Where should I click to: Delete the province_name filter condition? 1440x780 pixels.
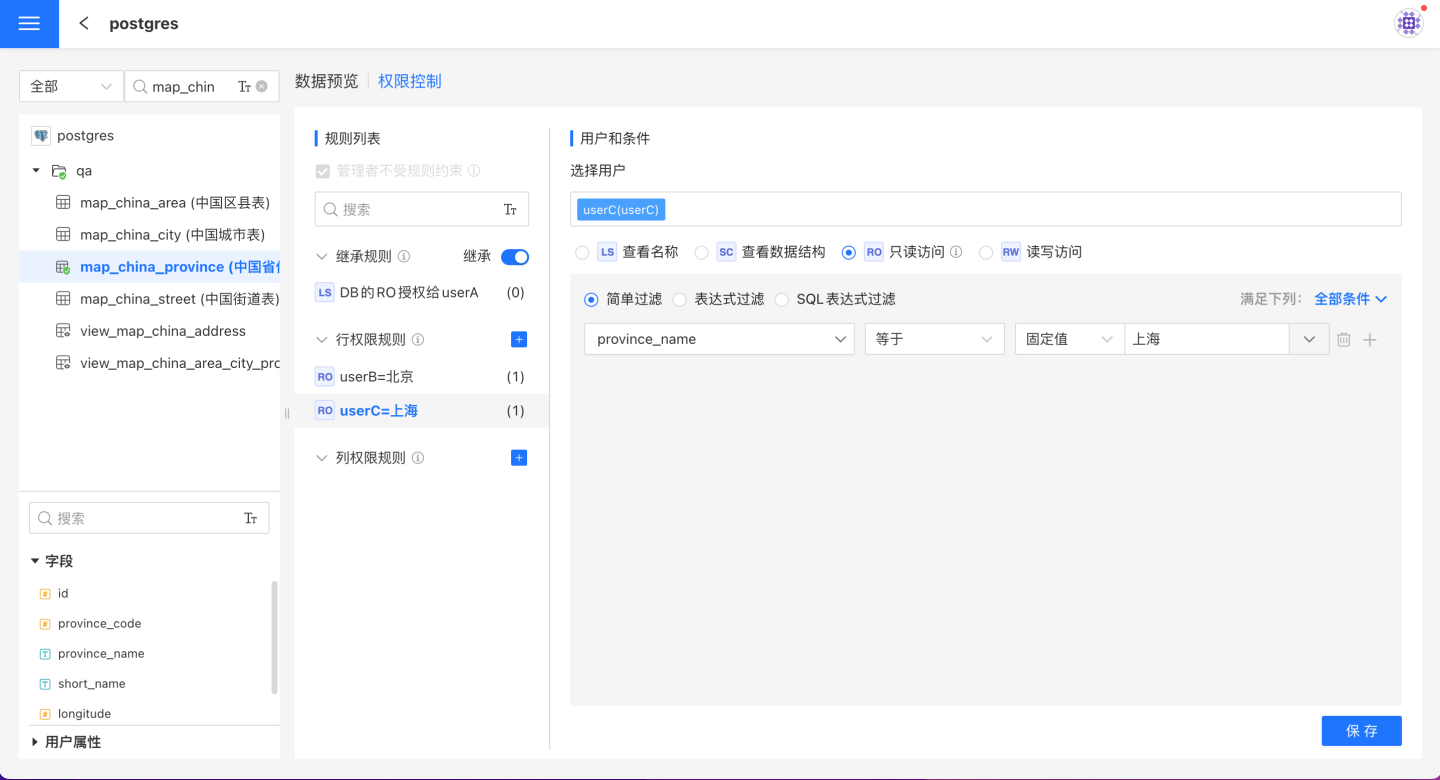pyautogui.click(x=1344, y=340)
